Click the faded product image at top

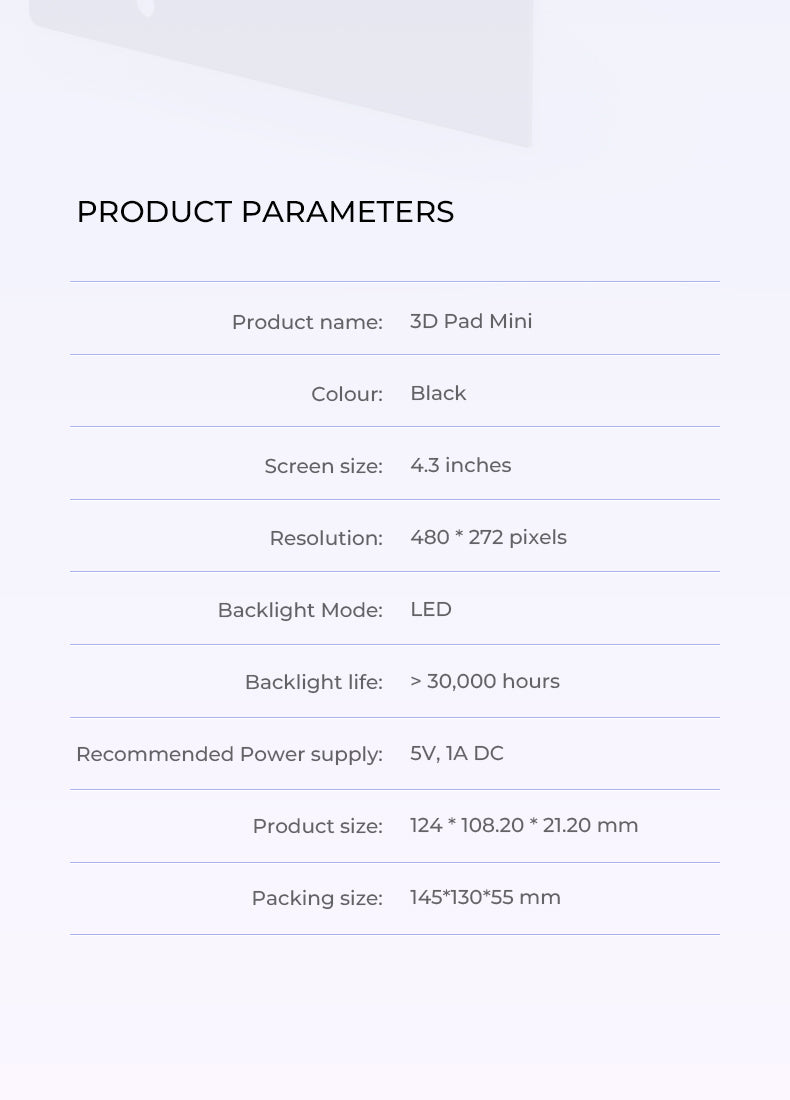[281, 70]
